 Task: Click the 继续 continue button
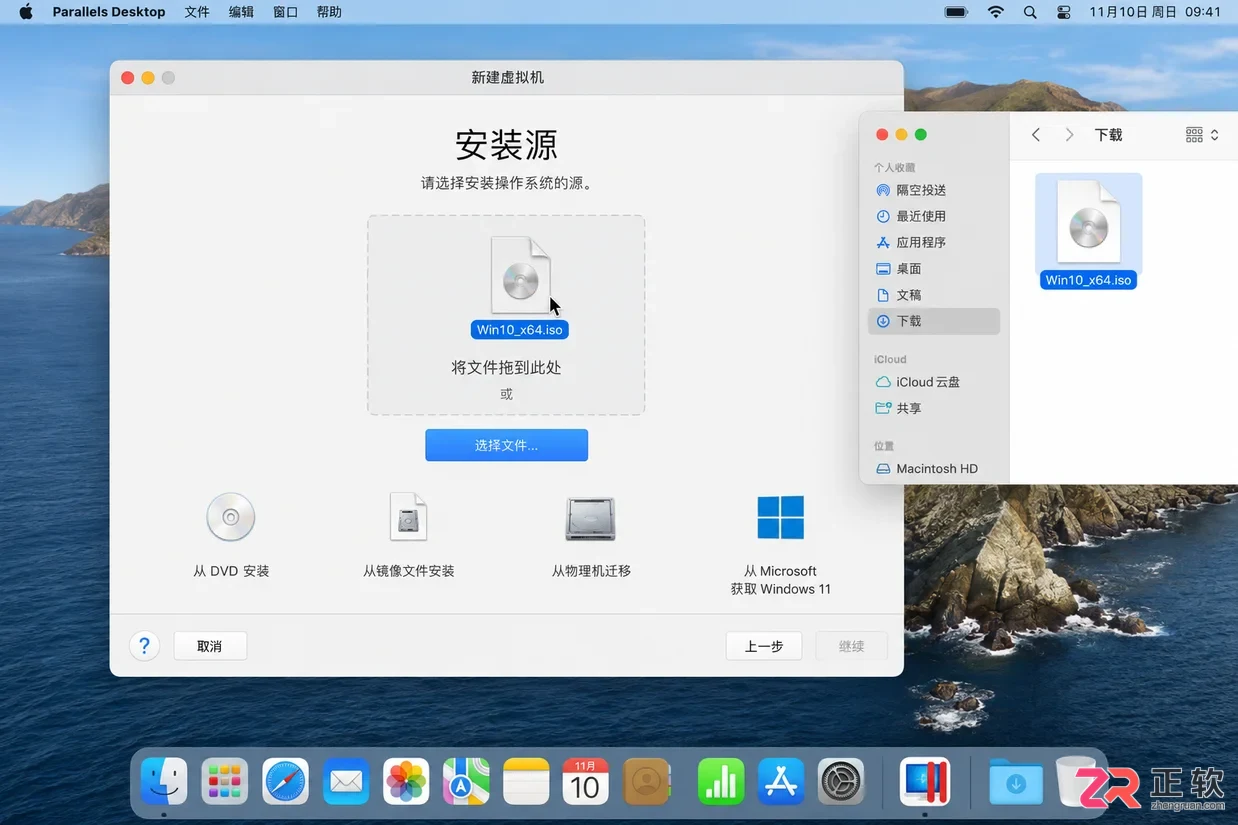pos(851,646)
